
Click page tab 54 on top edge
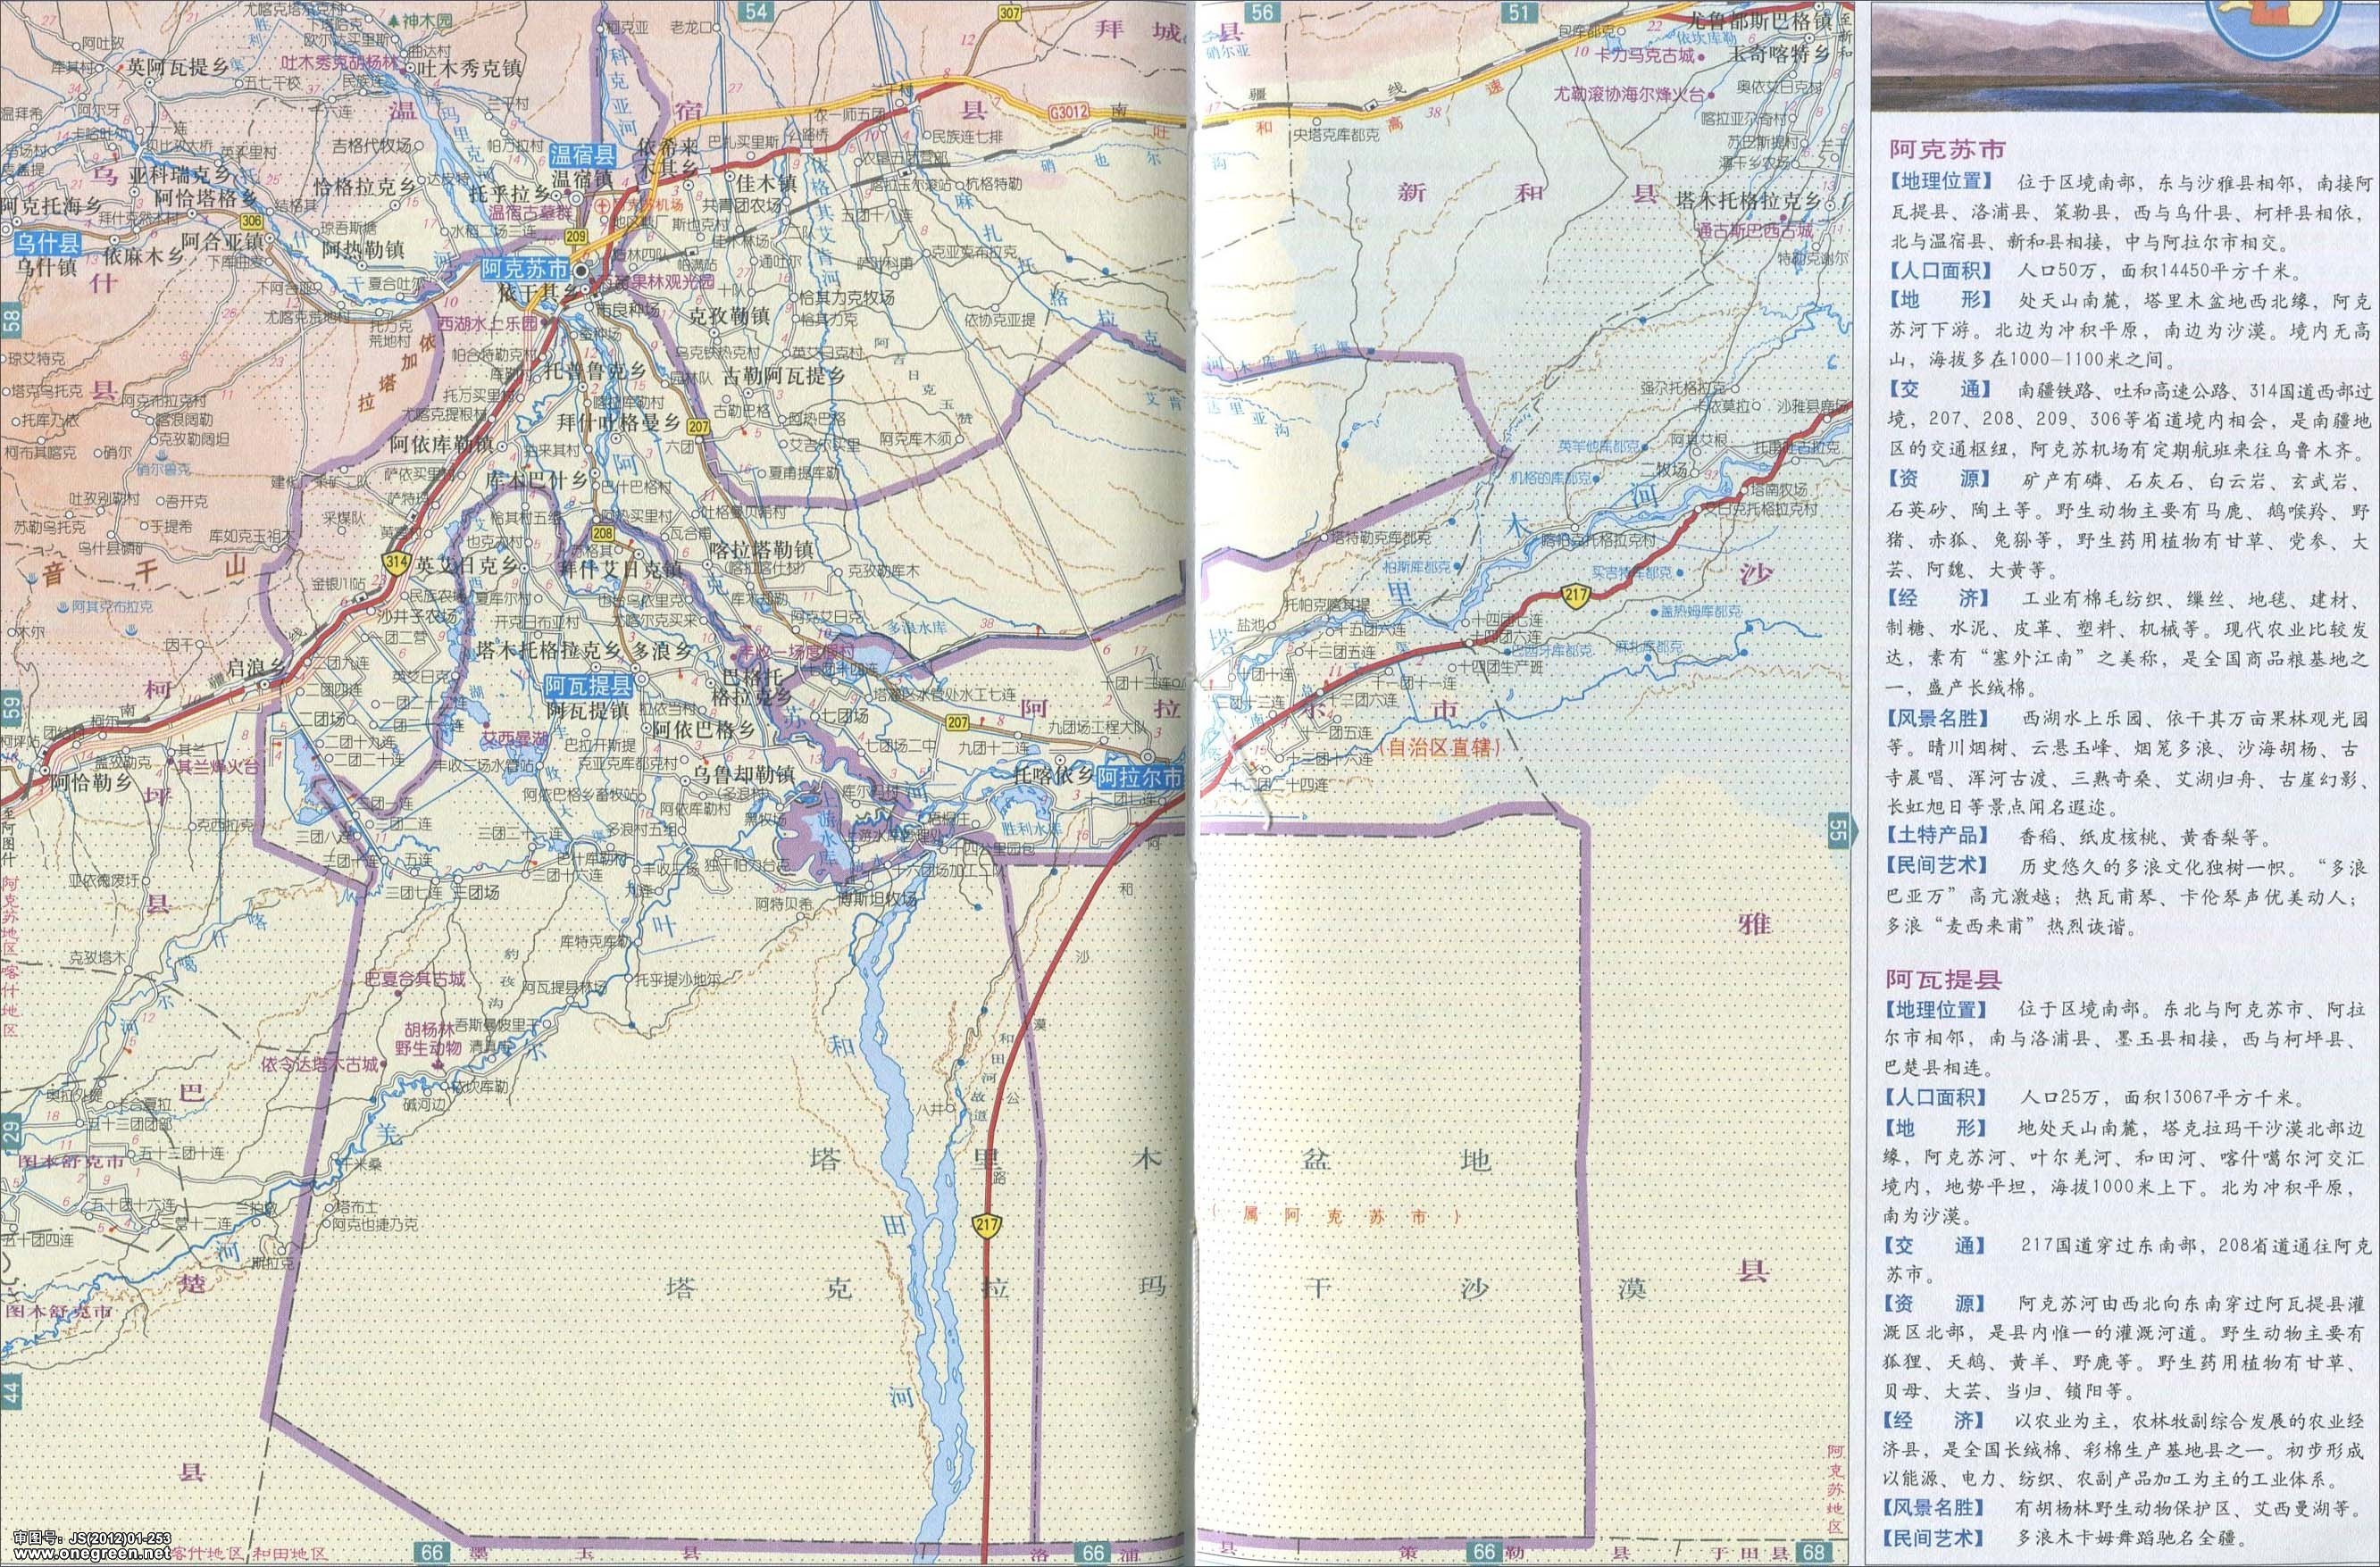pyautogui.click(x=758, y=11)
